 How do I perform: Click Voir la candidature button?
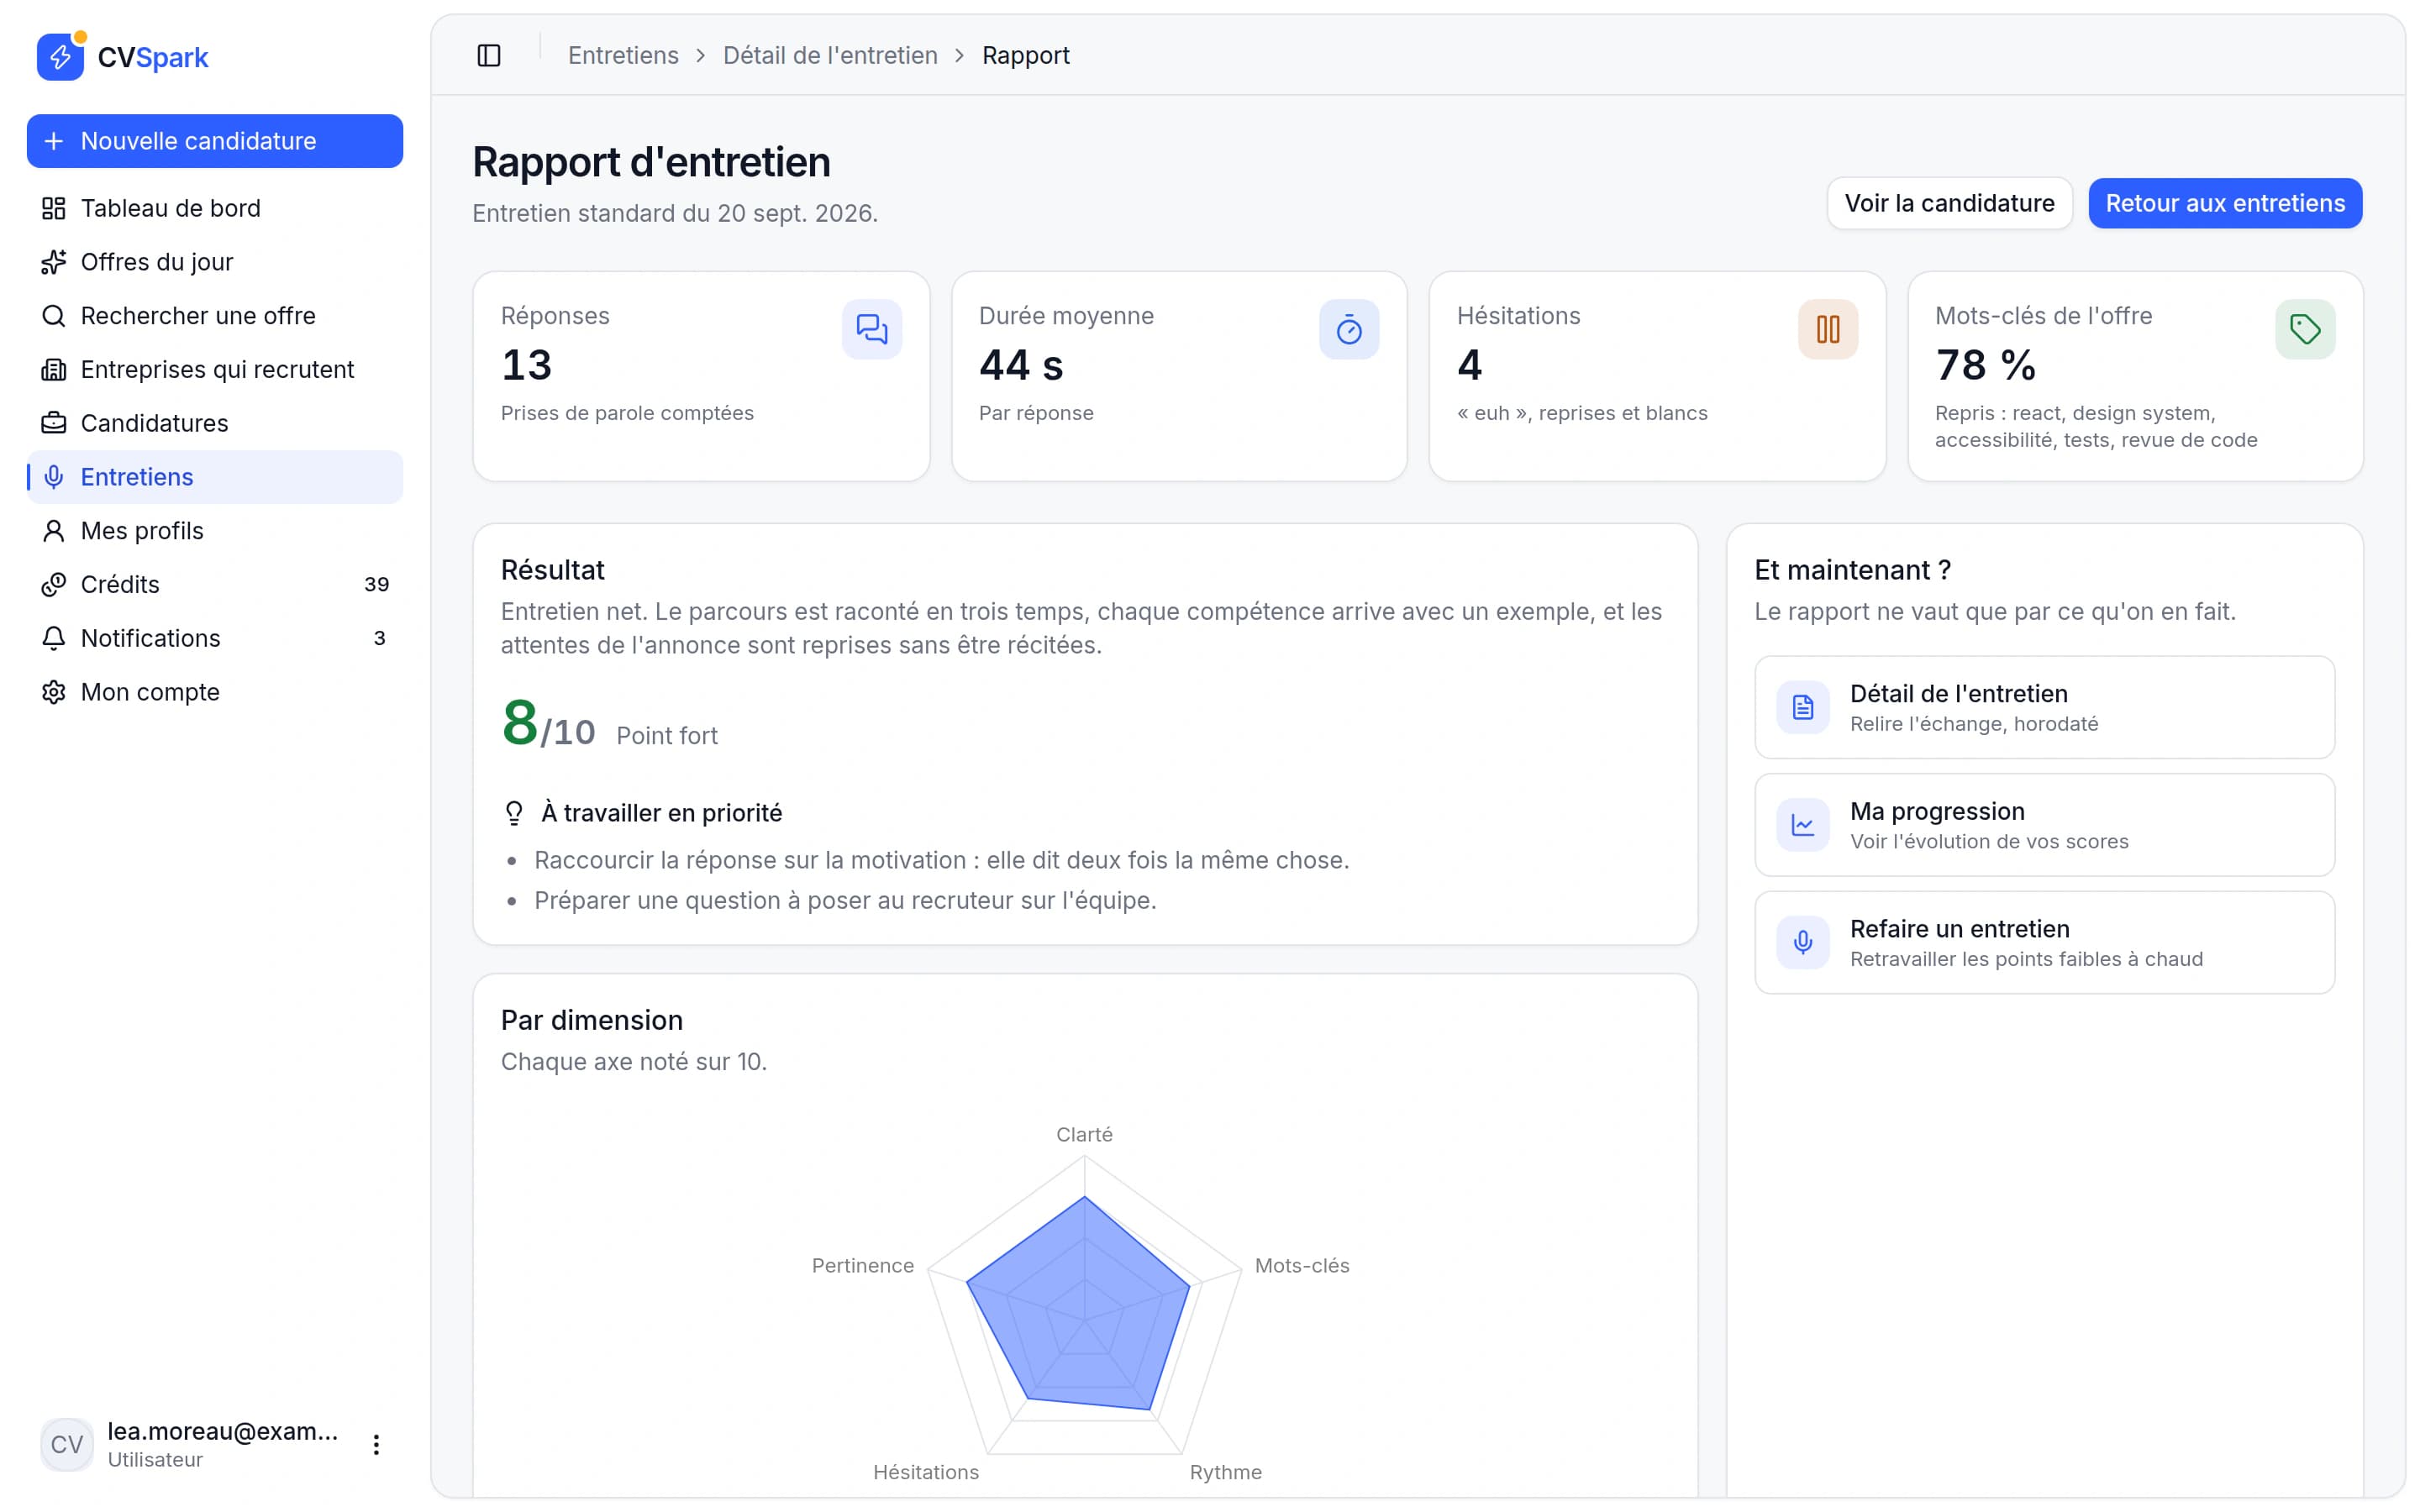tap(1949, 203)
